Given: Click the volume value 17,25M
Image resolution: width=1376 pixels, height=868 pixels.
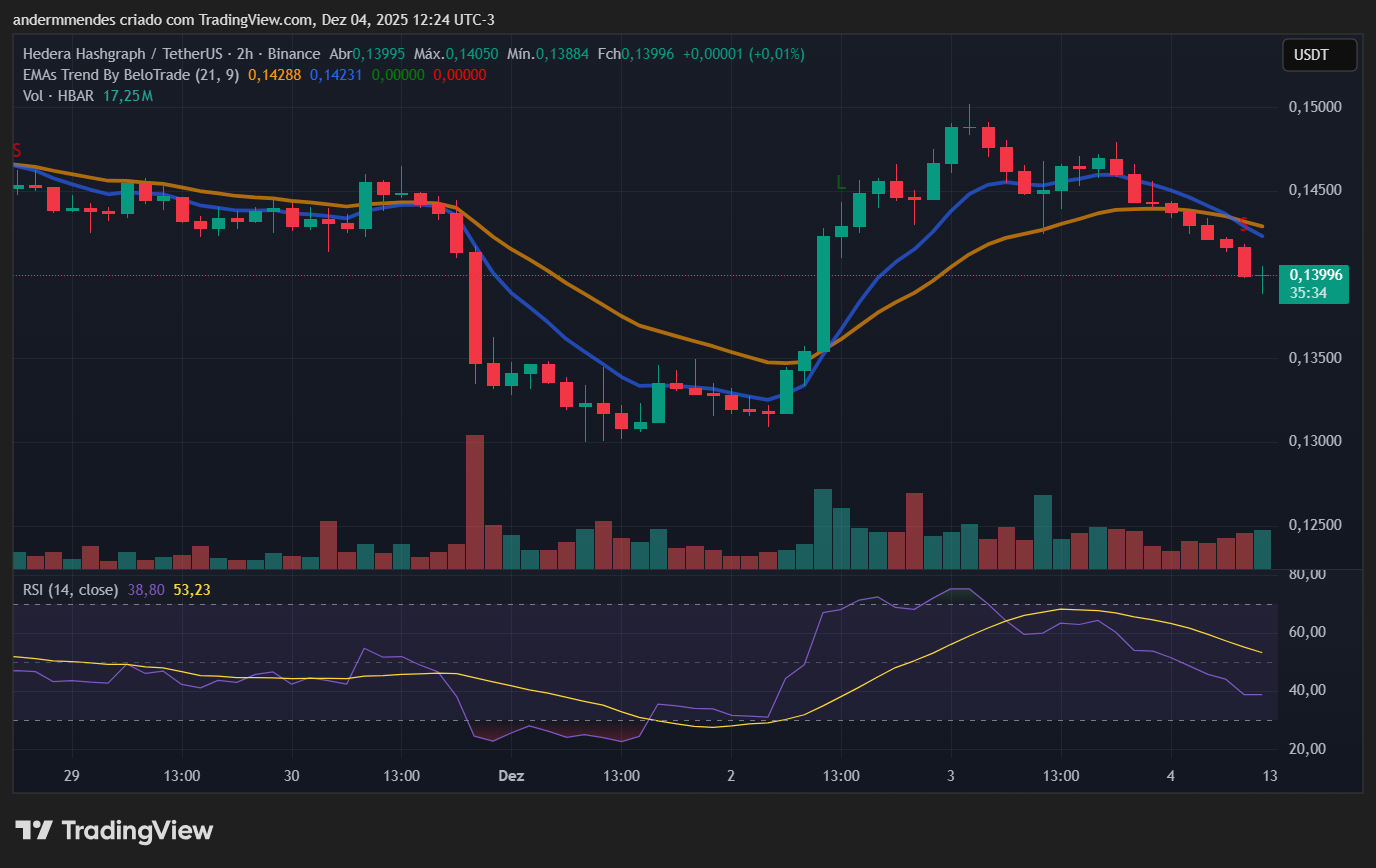Looking at the screenshot, I should click(x=131, y=95).
